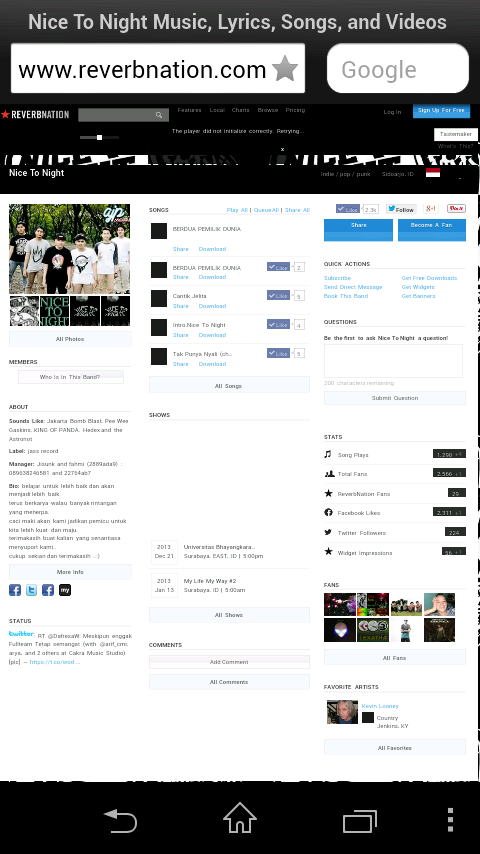Screen dimensions: 480x854
Task: Click Download under Cantik Jelita
Action: 212,306
